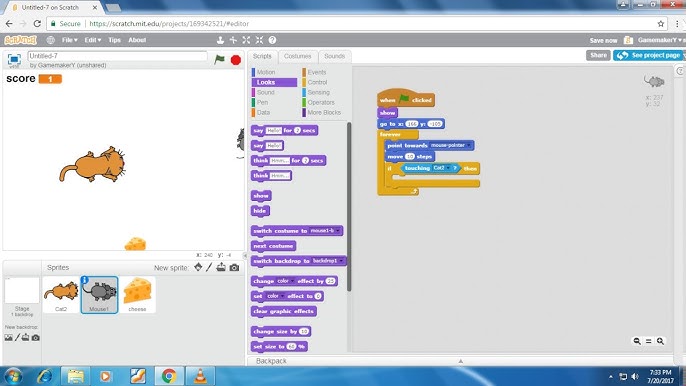The width and height of the screenshot is (686, 386).
Task: Switch to the Scripts tab
Action: (x=262, y=56)
